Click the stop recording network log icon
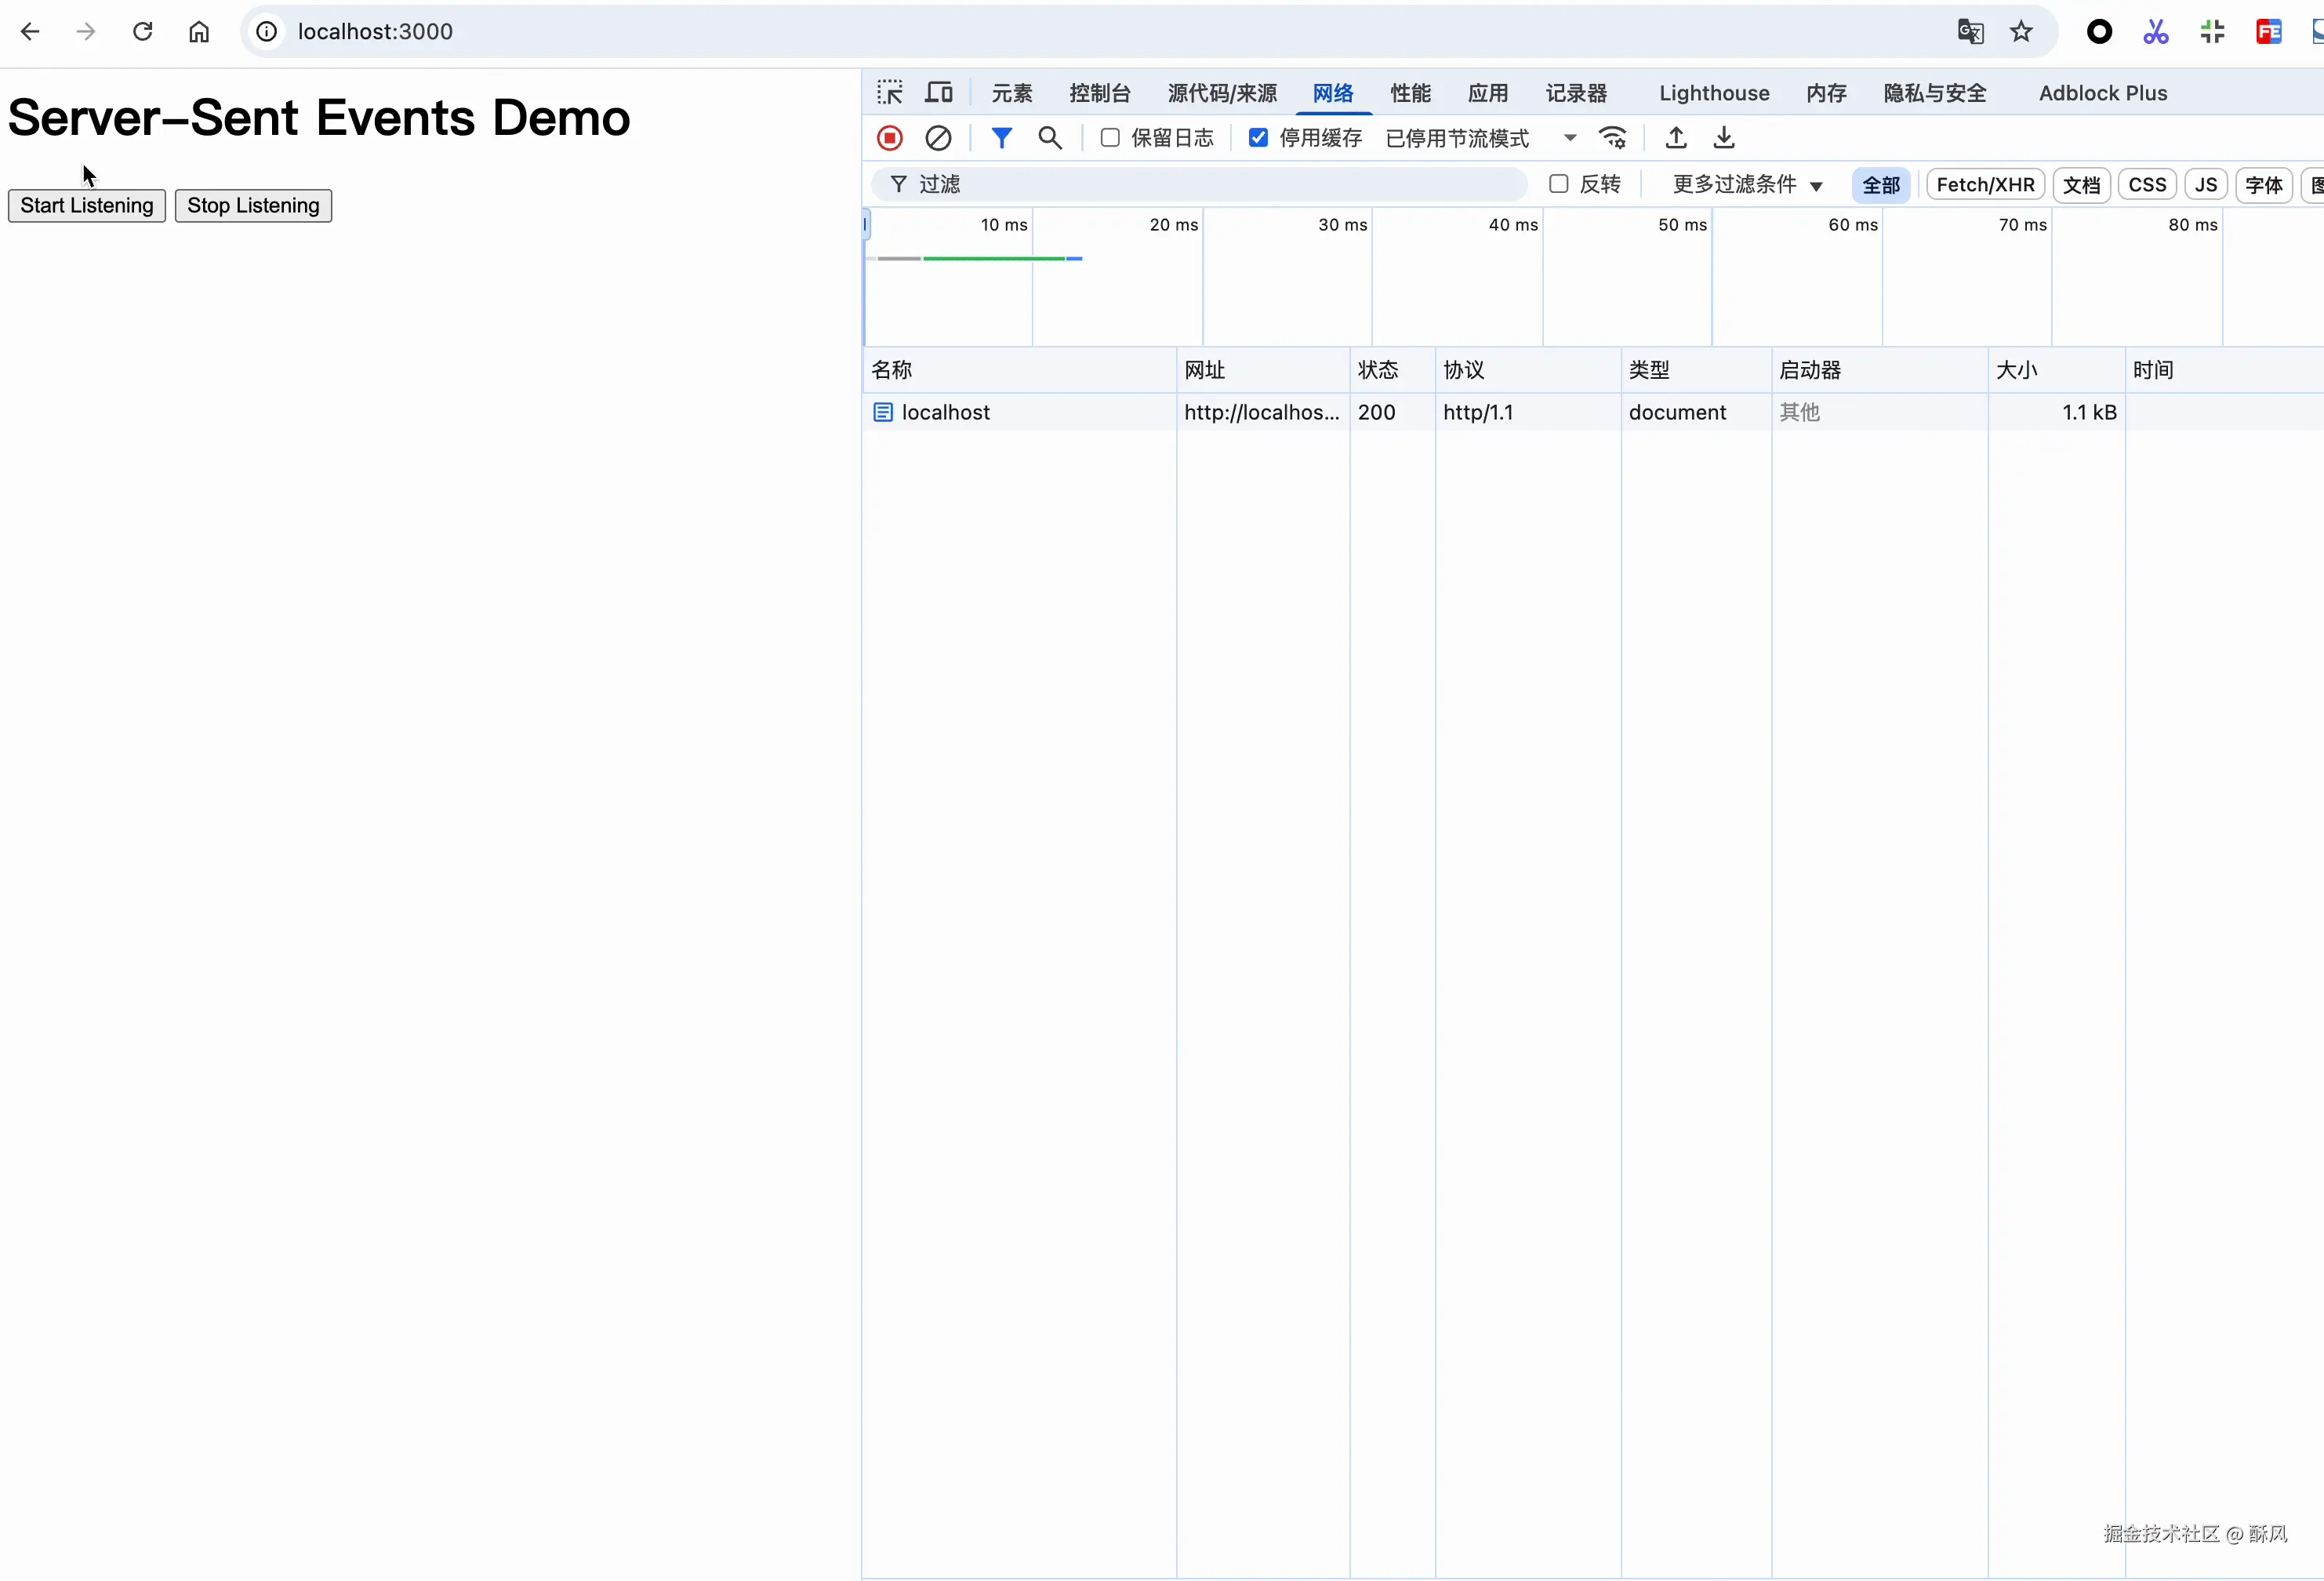Screen dimensions: 2324x1581 (889, 138)
